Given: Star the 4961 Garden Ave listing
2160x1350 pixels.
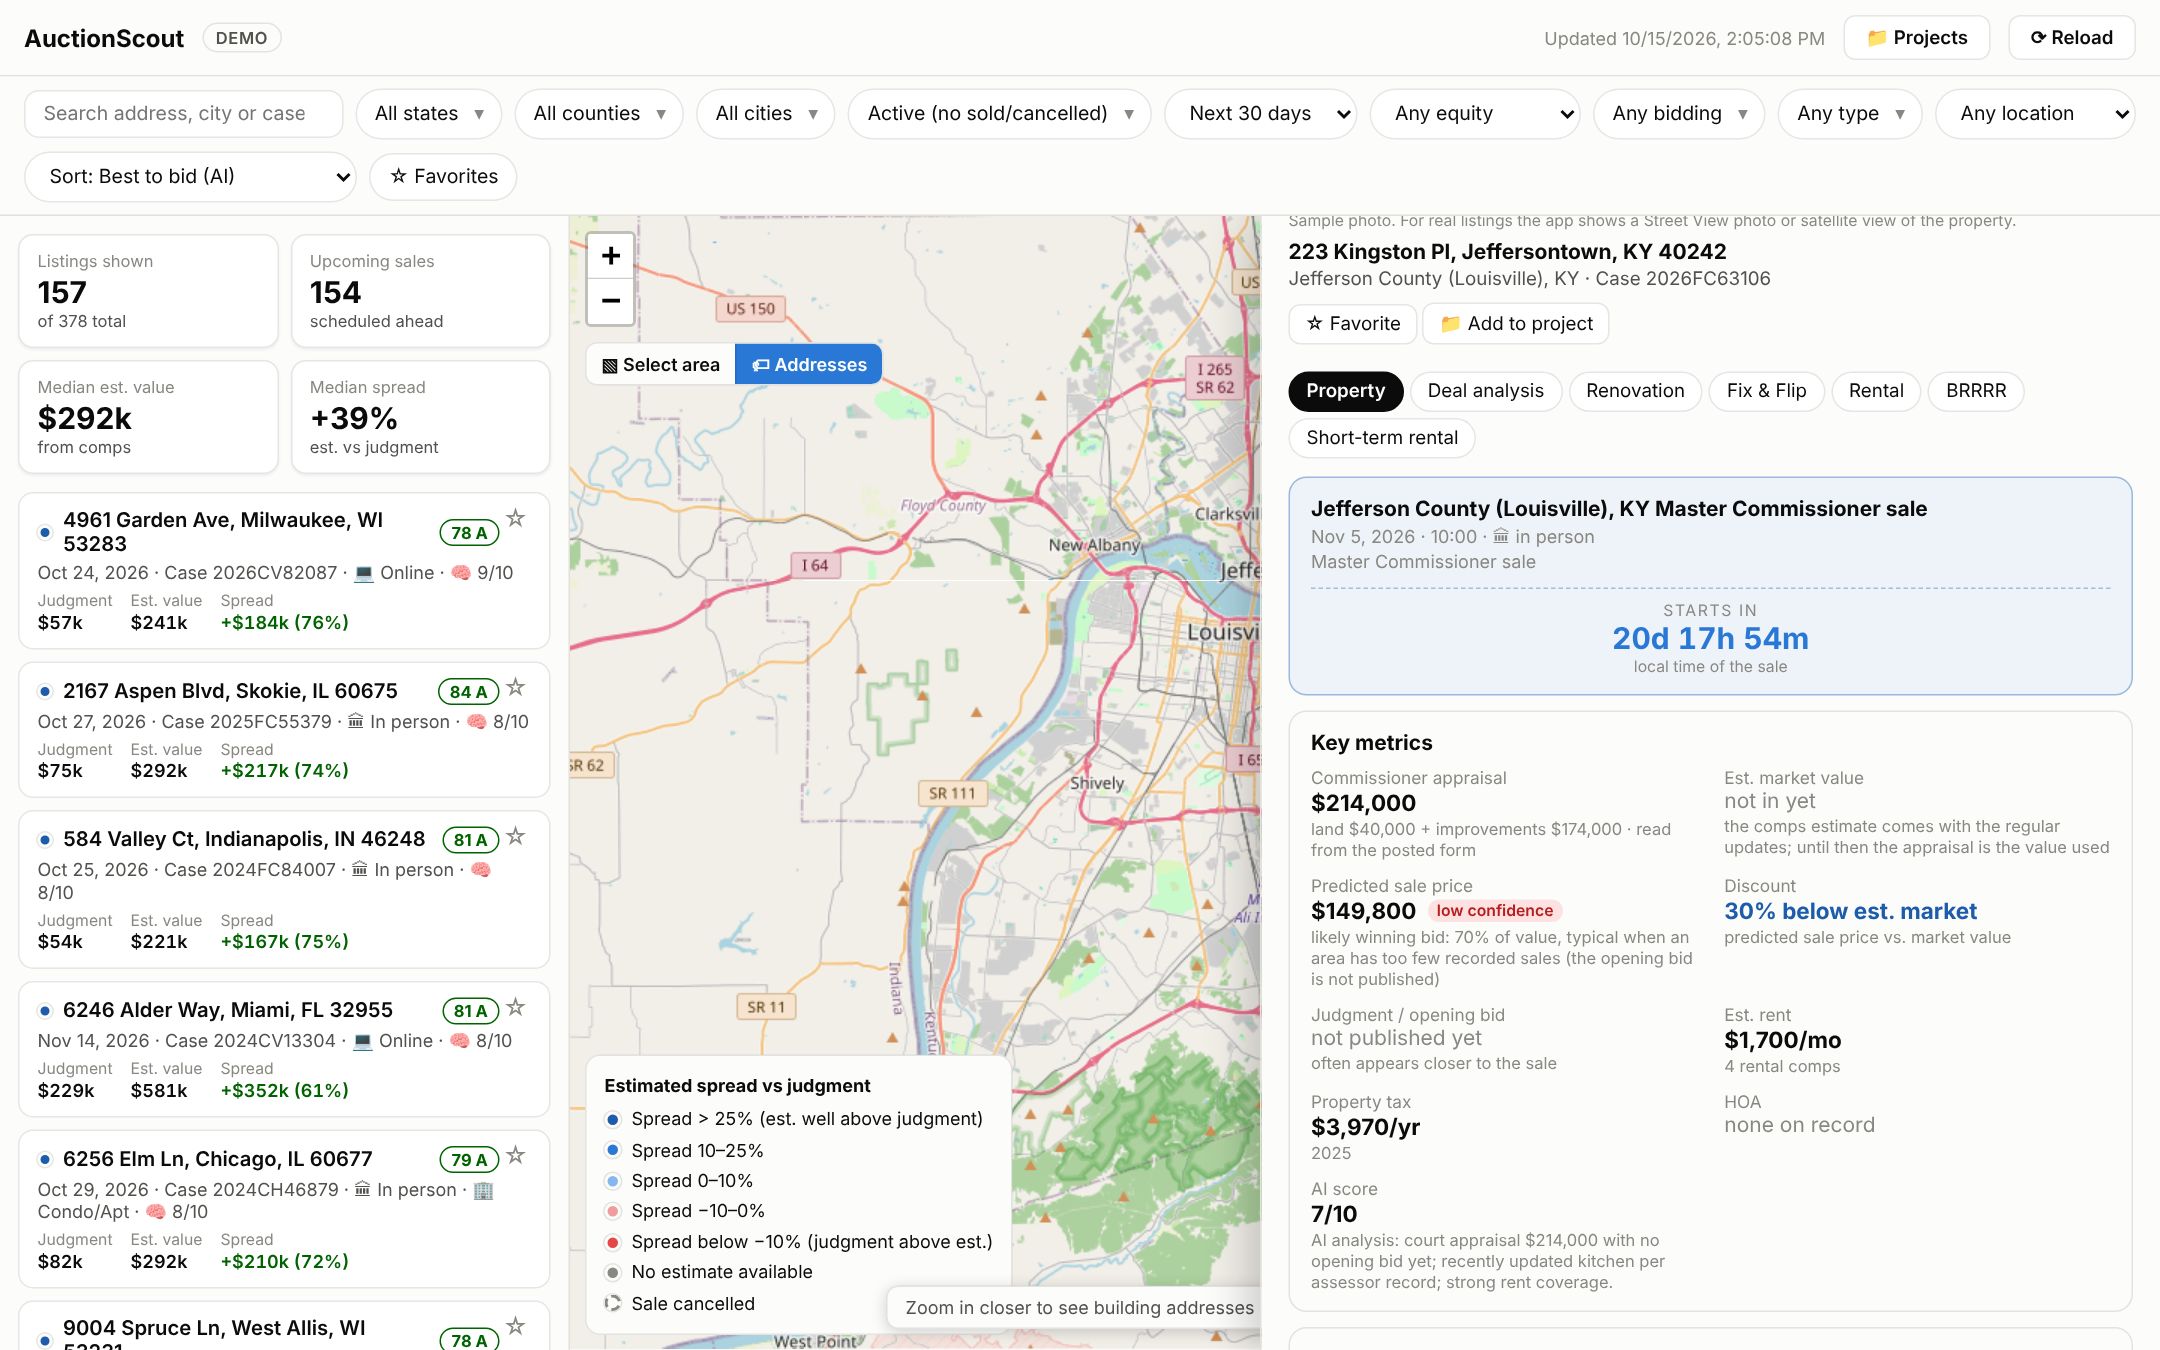Looking at the screenshot, I should click(x=516, y=518).
